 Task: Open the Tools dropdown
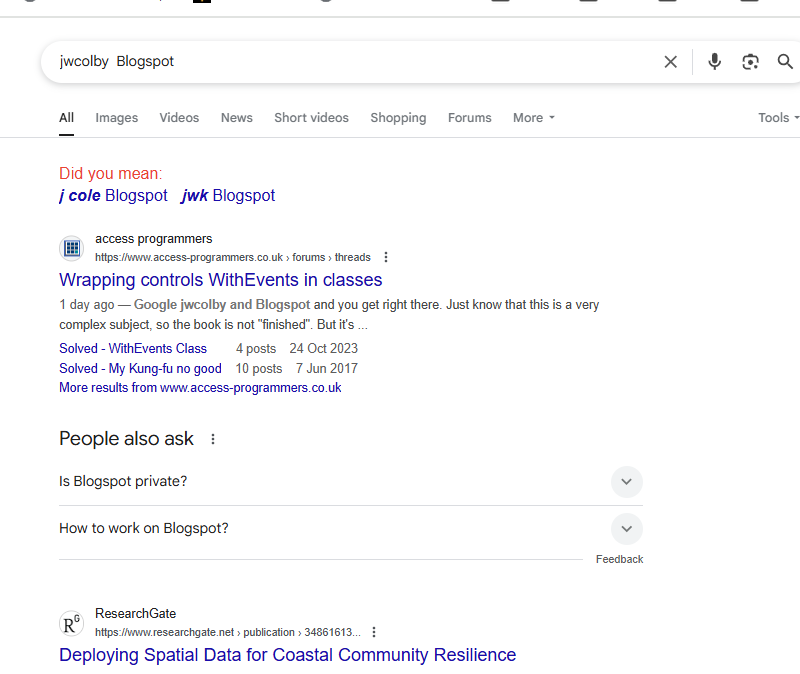[x=779, y=118]
